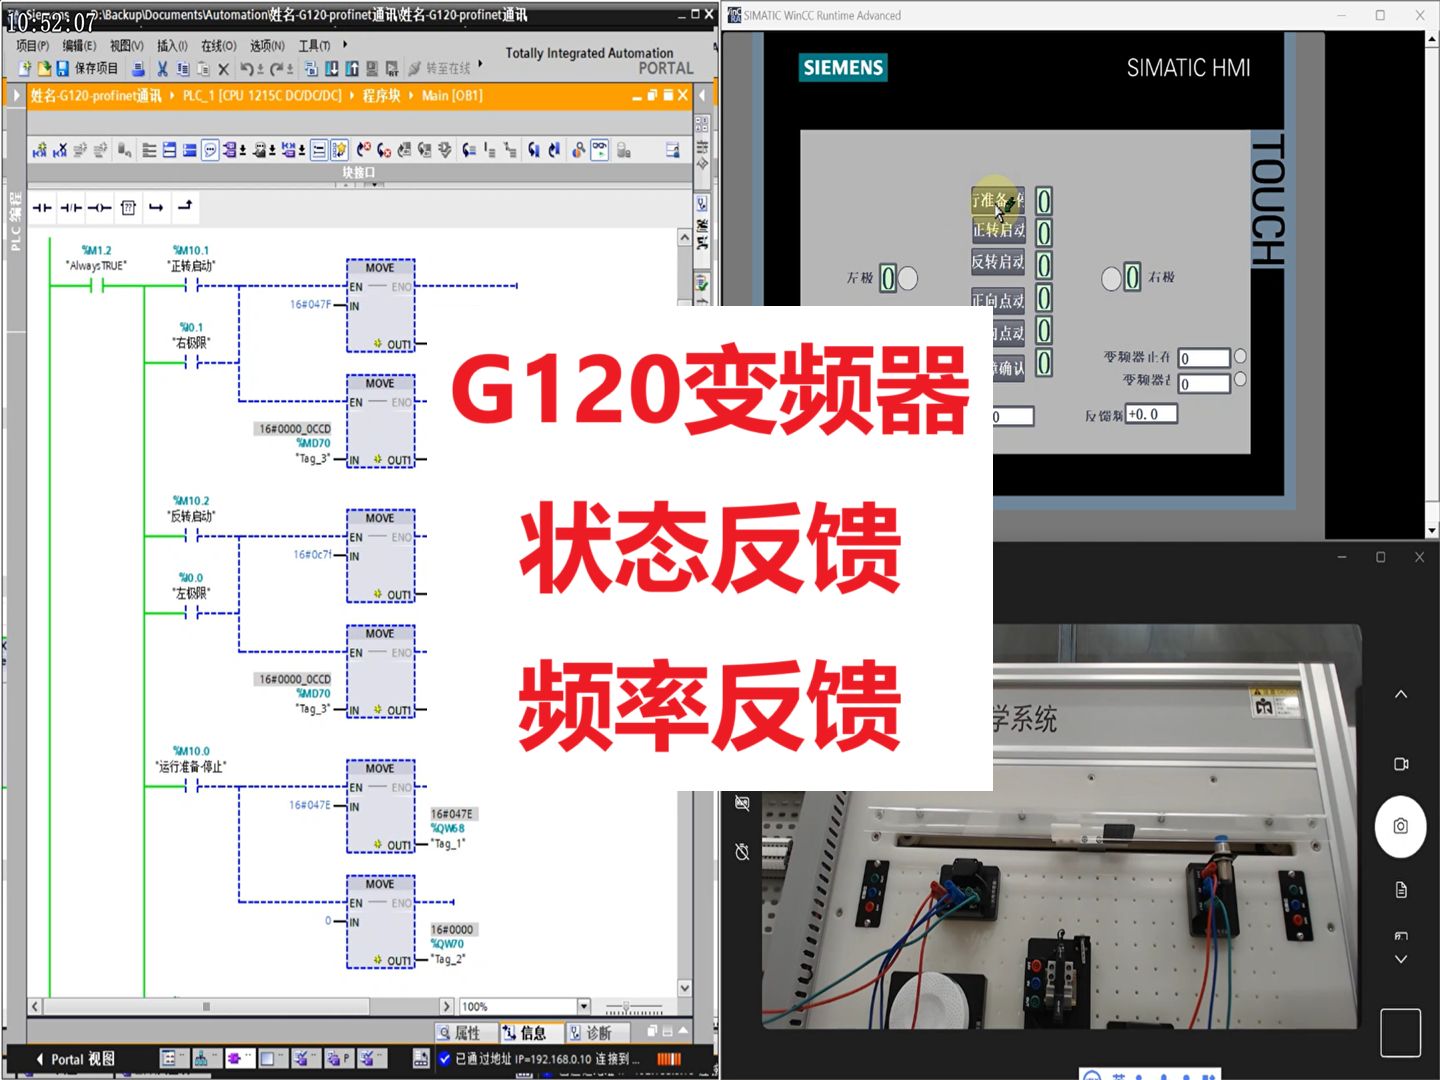The height and width of the screenshot is (1080, 1440).
Task: Click the Download to device icon
Action: (x=332, y=69)
